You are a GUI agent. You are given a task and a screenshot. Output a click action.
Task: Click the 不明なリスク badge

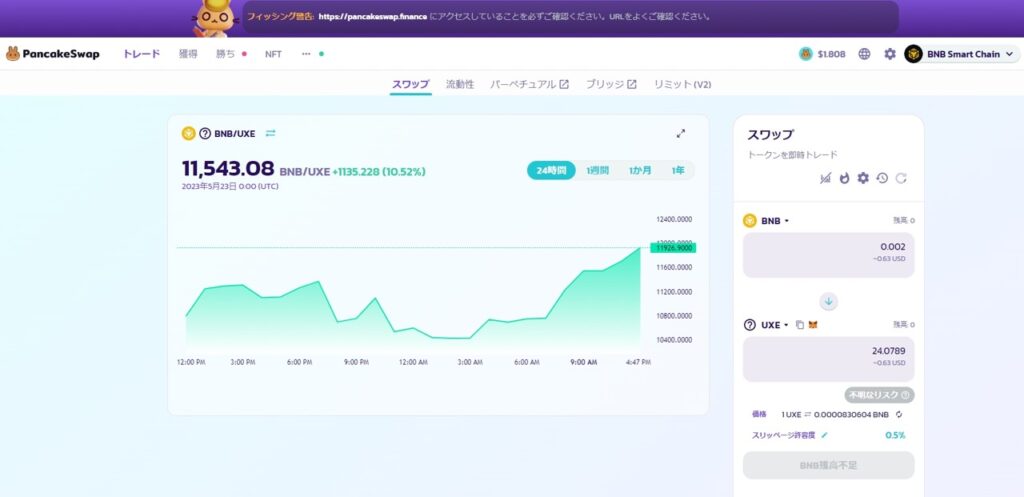click(879, 395)
